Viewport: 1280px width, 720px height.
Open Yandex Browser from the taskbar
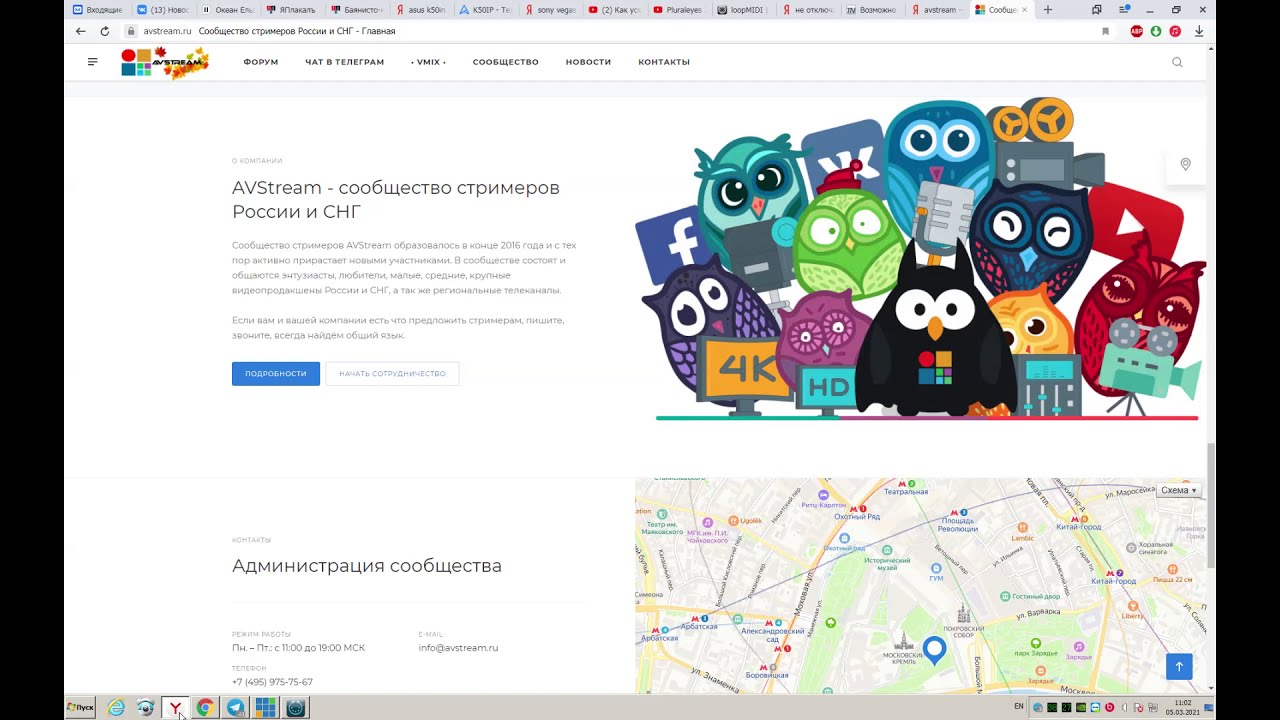(x=175, y=708)
